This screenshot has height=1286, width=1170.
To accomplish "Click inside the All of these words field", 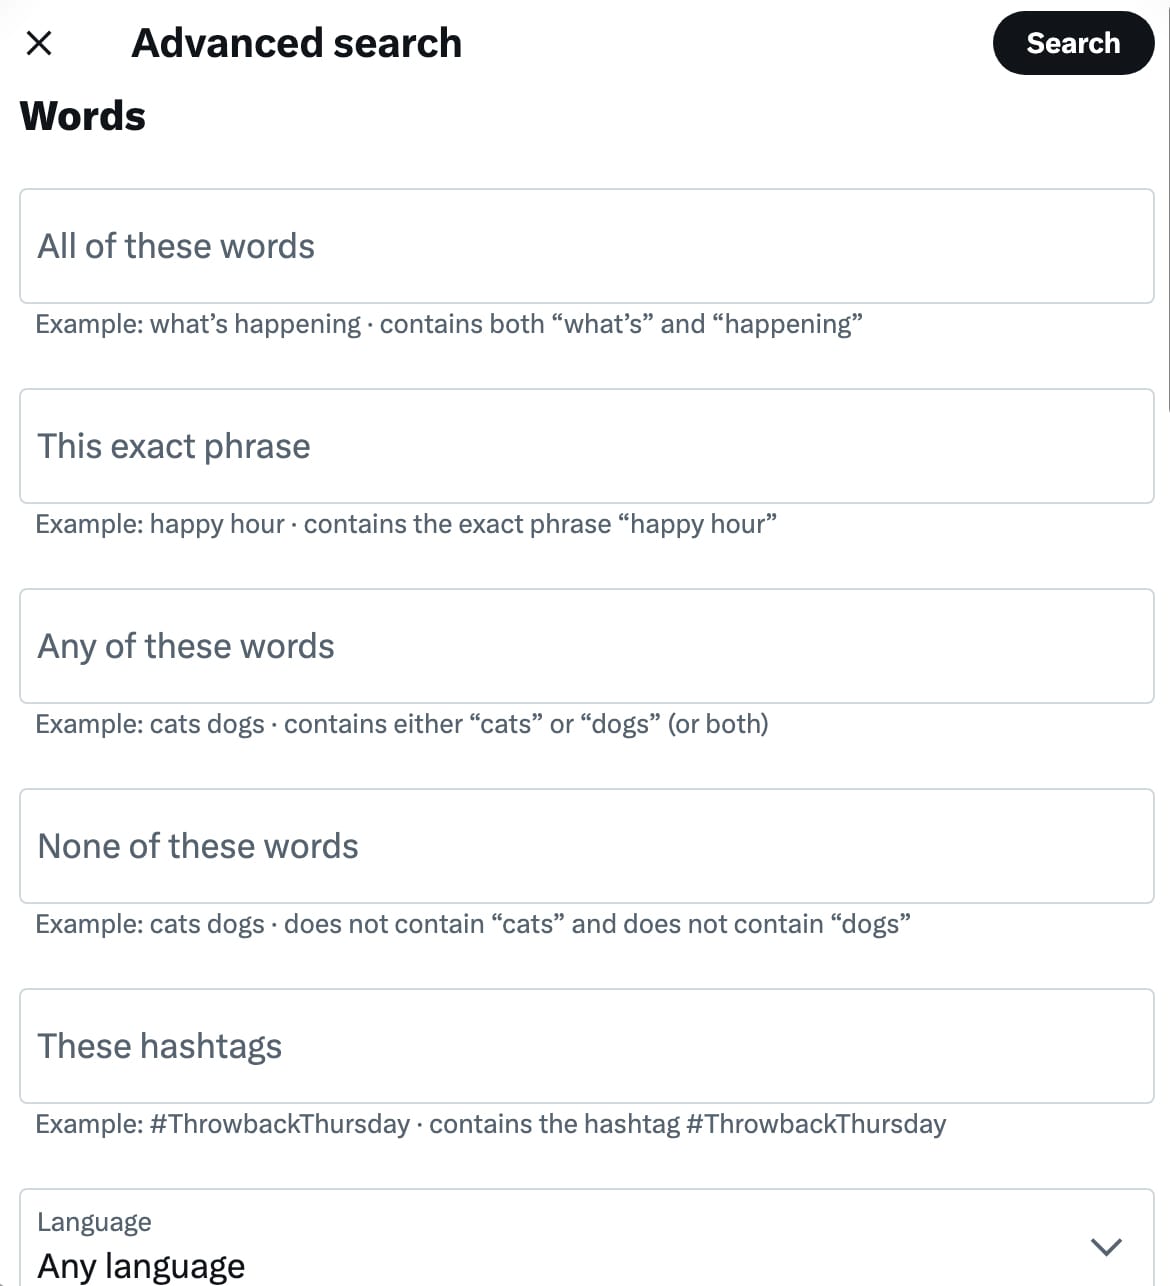I will click(585, 246).
